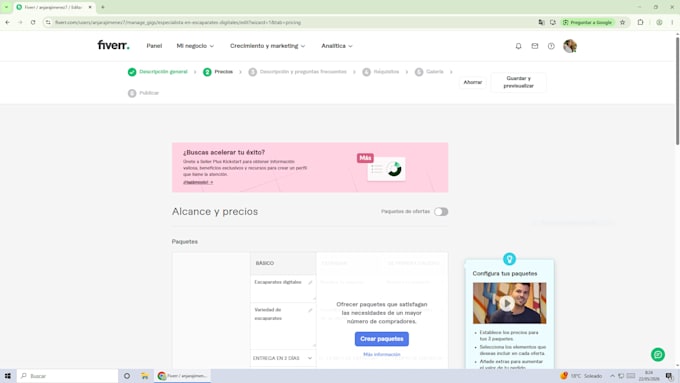Viewport: 680px width, 383px height.
Task: Bookmark page with the star icon
Action: pyautogui.click(x=622, y=22)
